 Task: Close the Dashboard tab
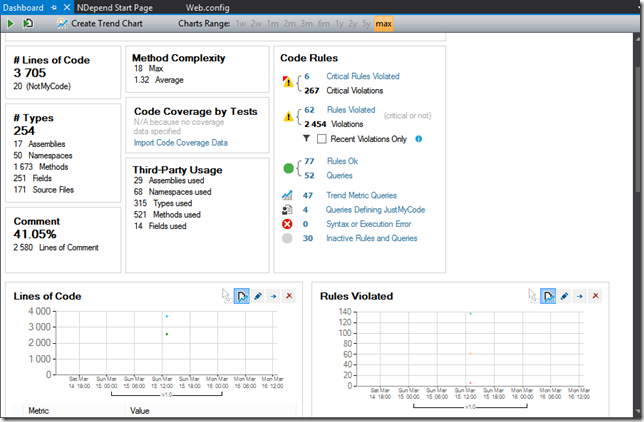pos(67,7)
